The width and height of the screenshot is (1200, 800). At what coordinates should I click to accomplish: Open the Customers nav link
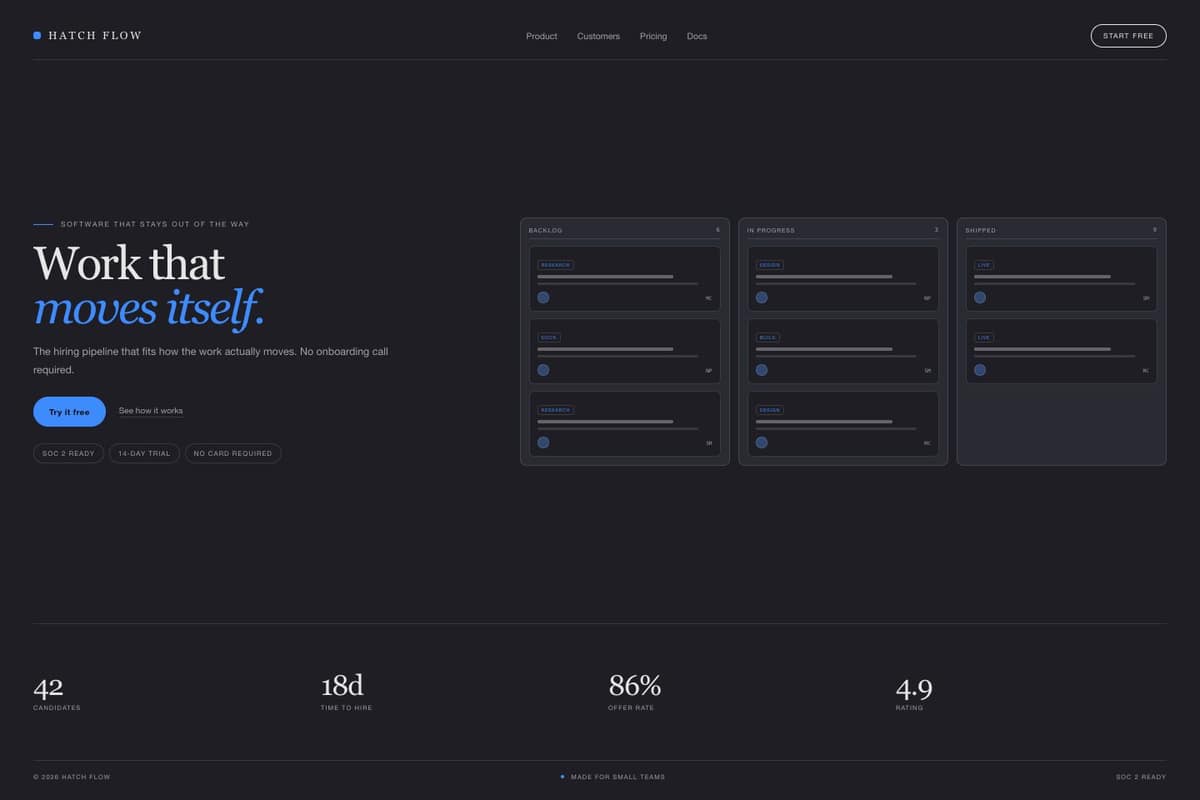pyautogui.click(x=598, y=36)
